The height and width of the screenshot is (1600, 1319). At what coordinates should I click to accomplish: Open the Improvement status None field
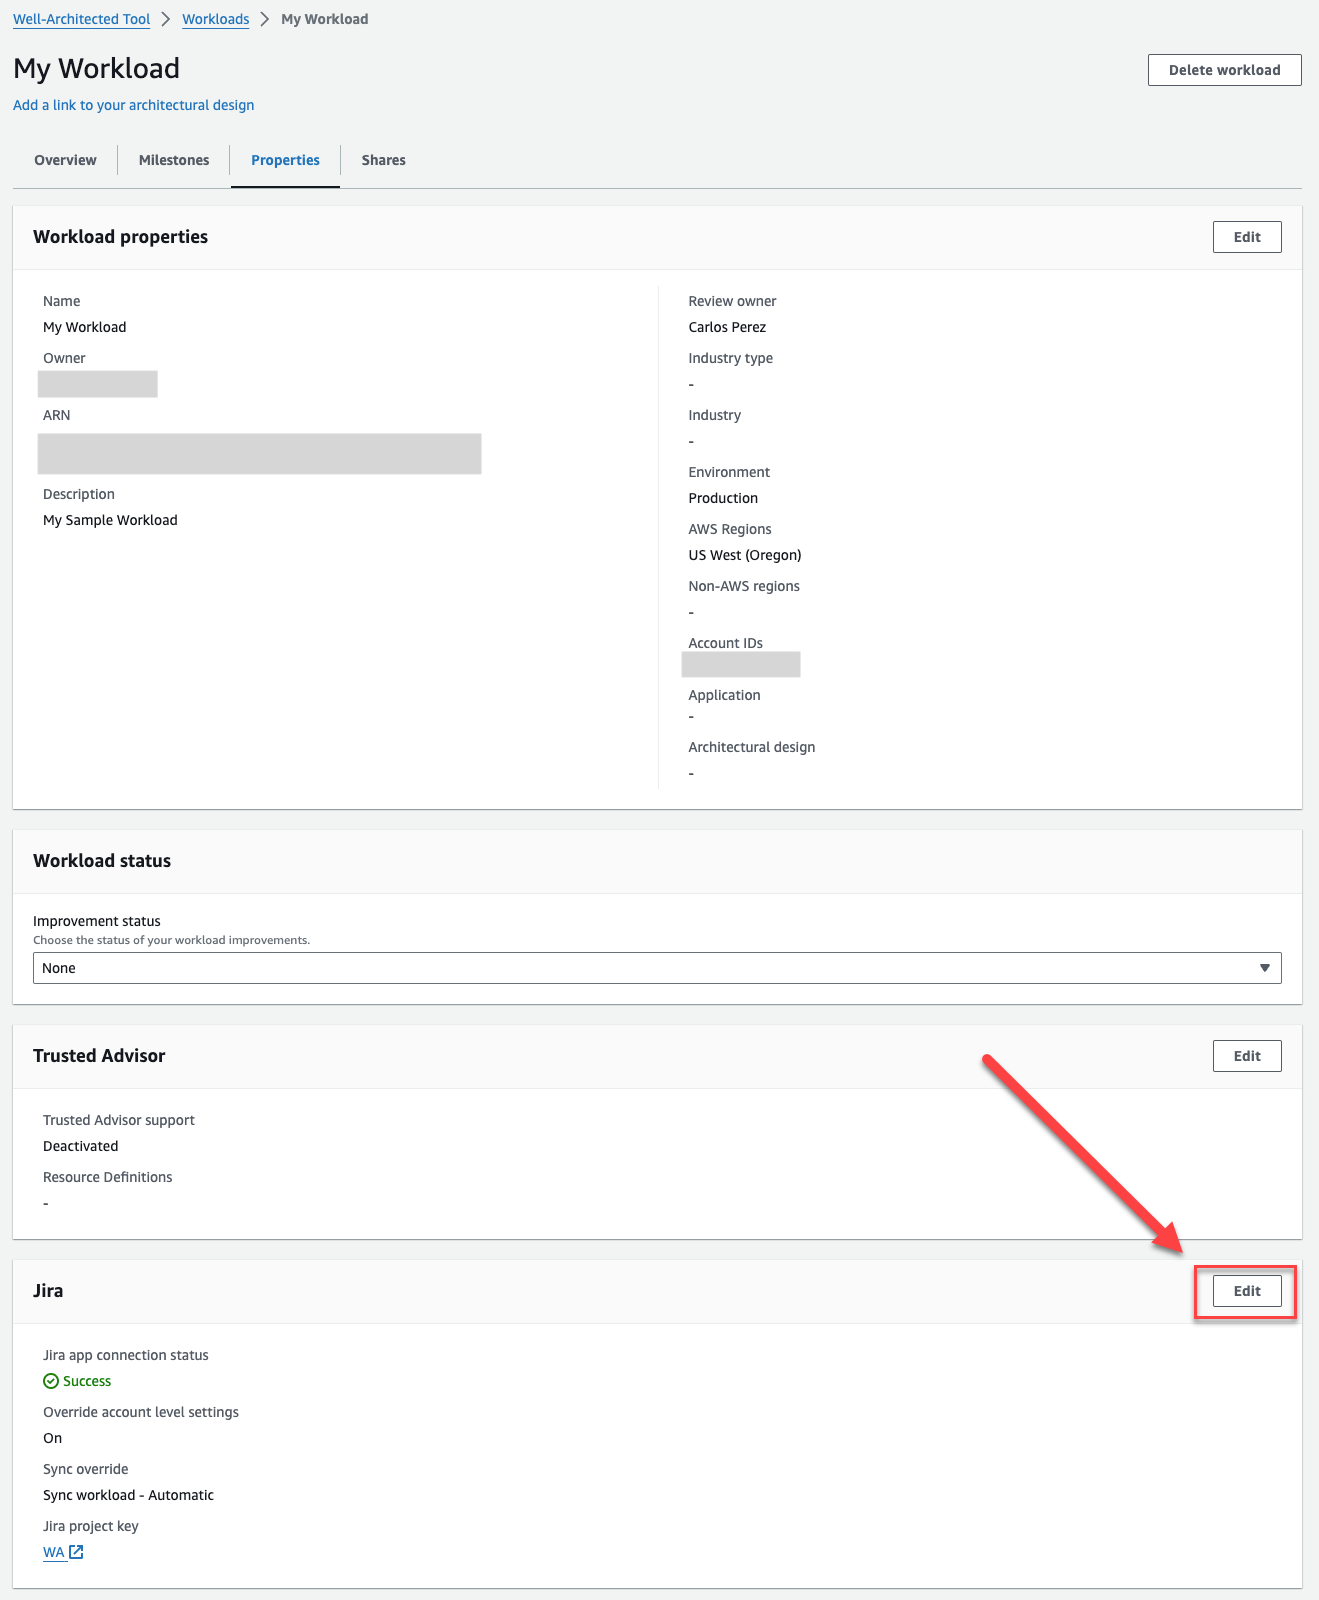[x=657, y=968]
